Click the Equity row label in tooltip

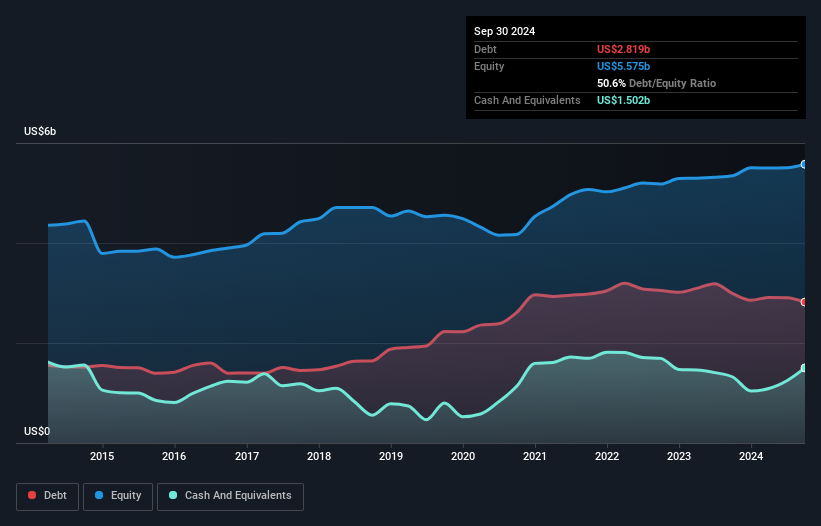(x=489, y=66)
